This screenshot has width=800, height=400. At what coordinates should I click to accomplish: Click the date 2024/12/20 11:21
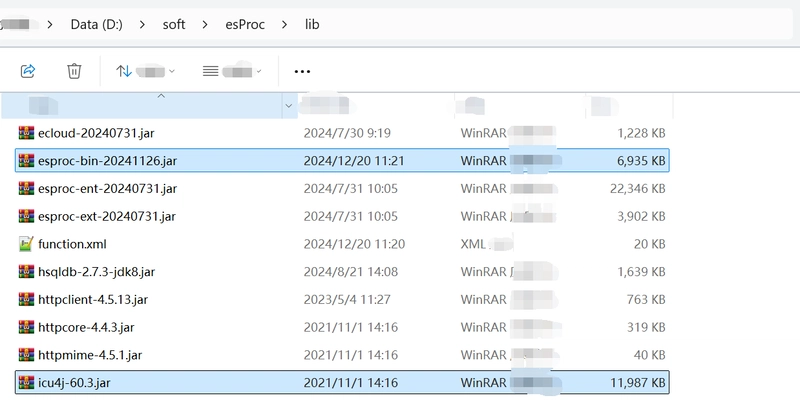(354, 161)
